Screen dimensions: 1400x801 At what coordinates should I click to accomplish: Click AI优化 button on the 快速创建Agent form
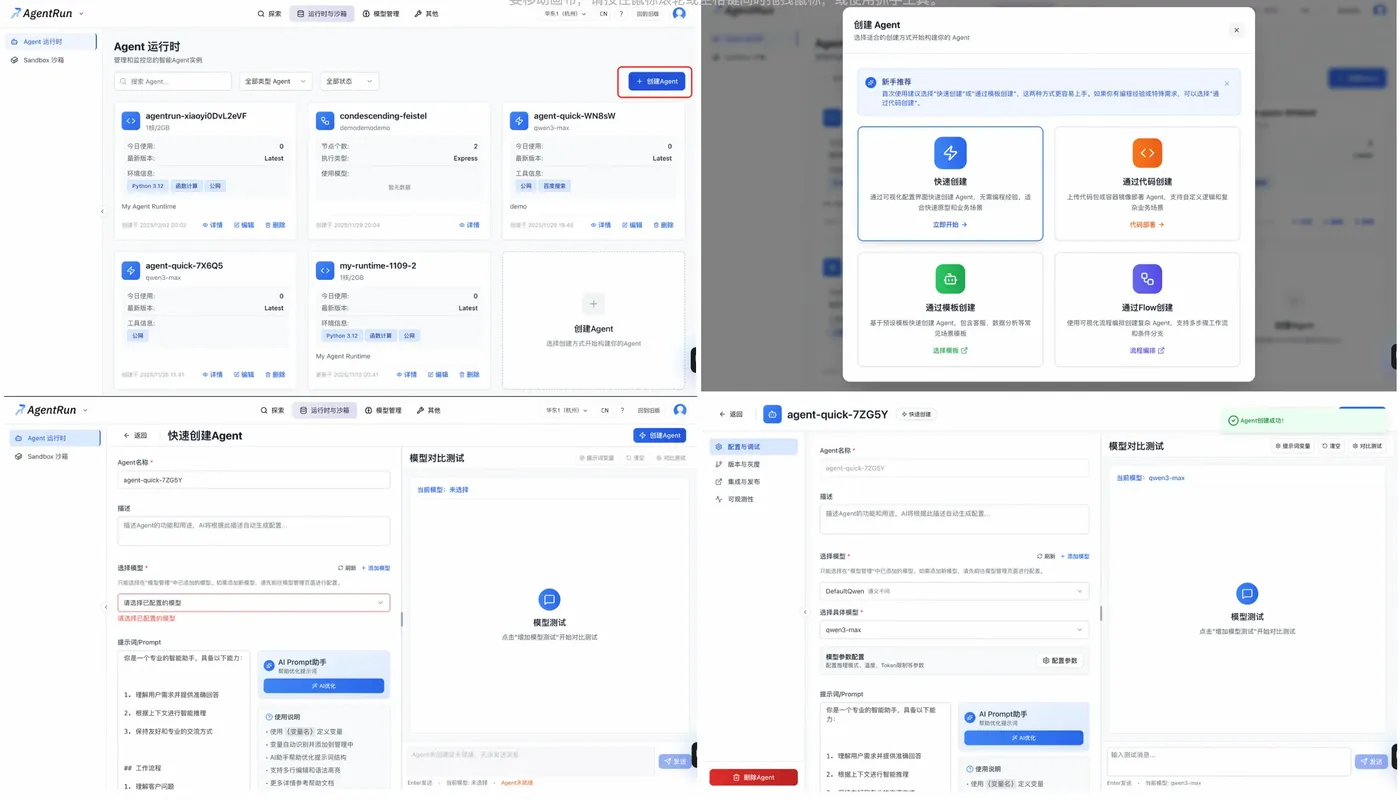(323, 686)
